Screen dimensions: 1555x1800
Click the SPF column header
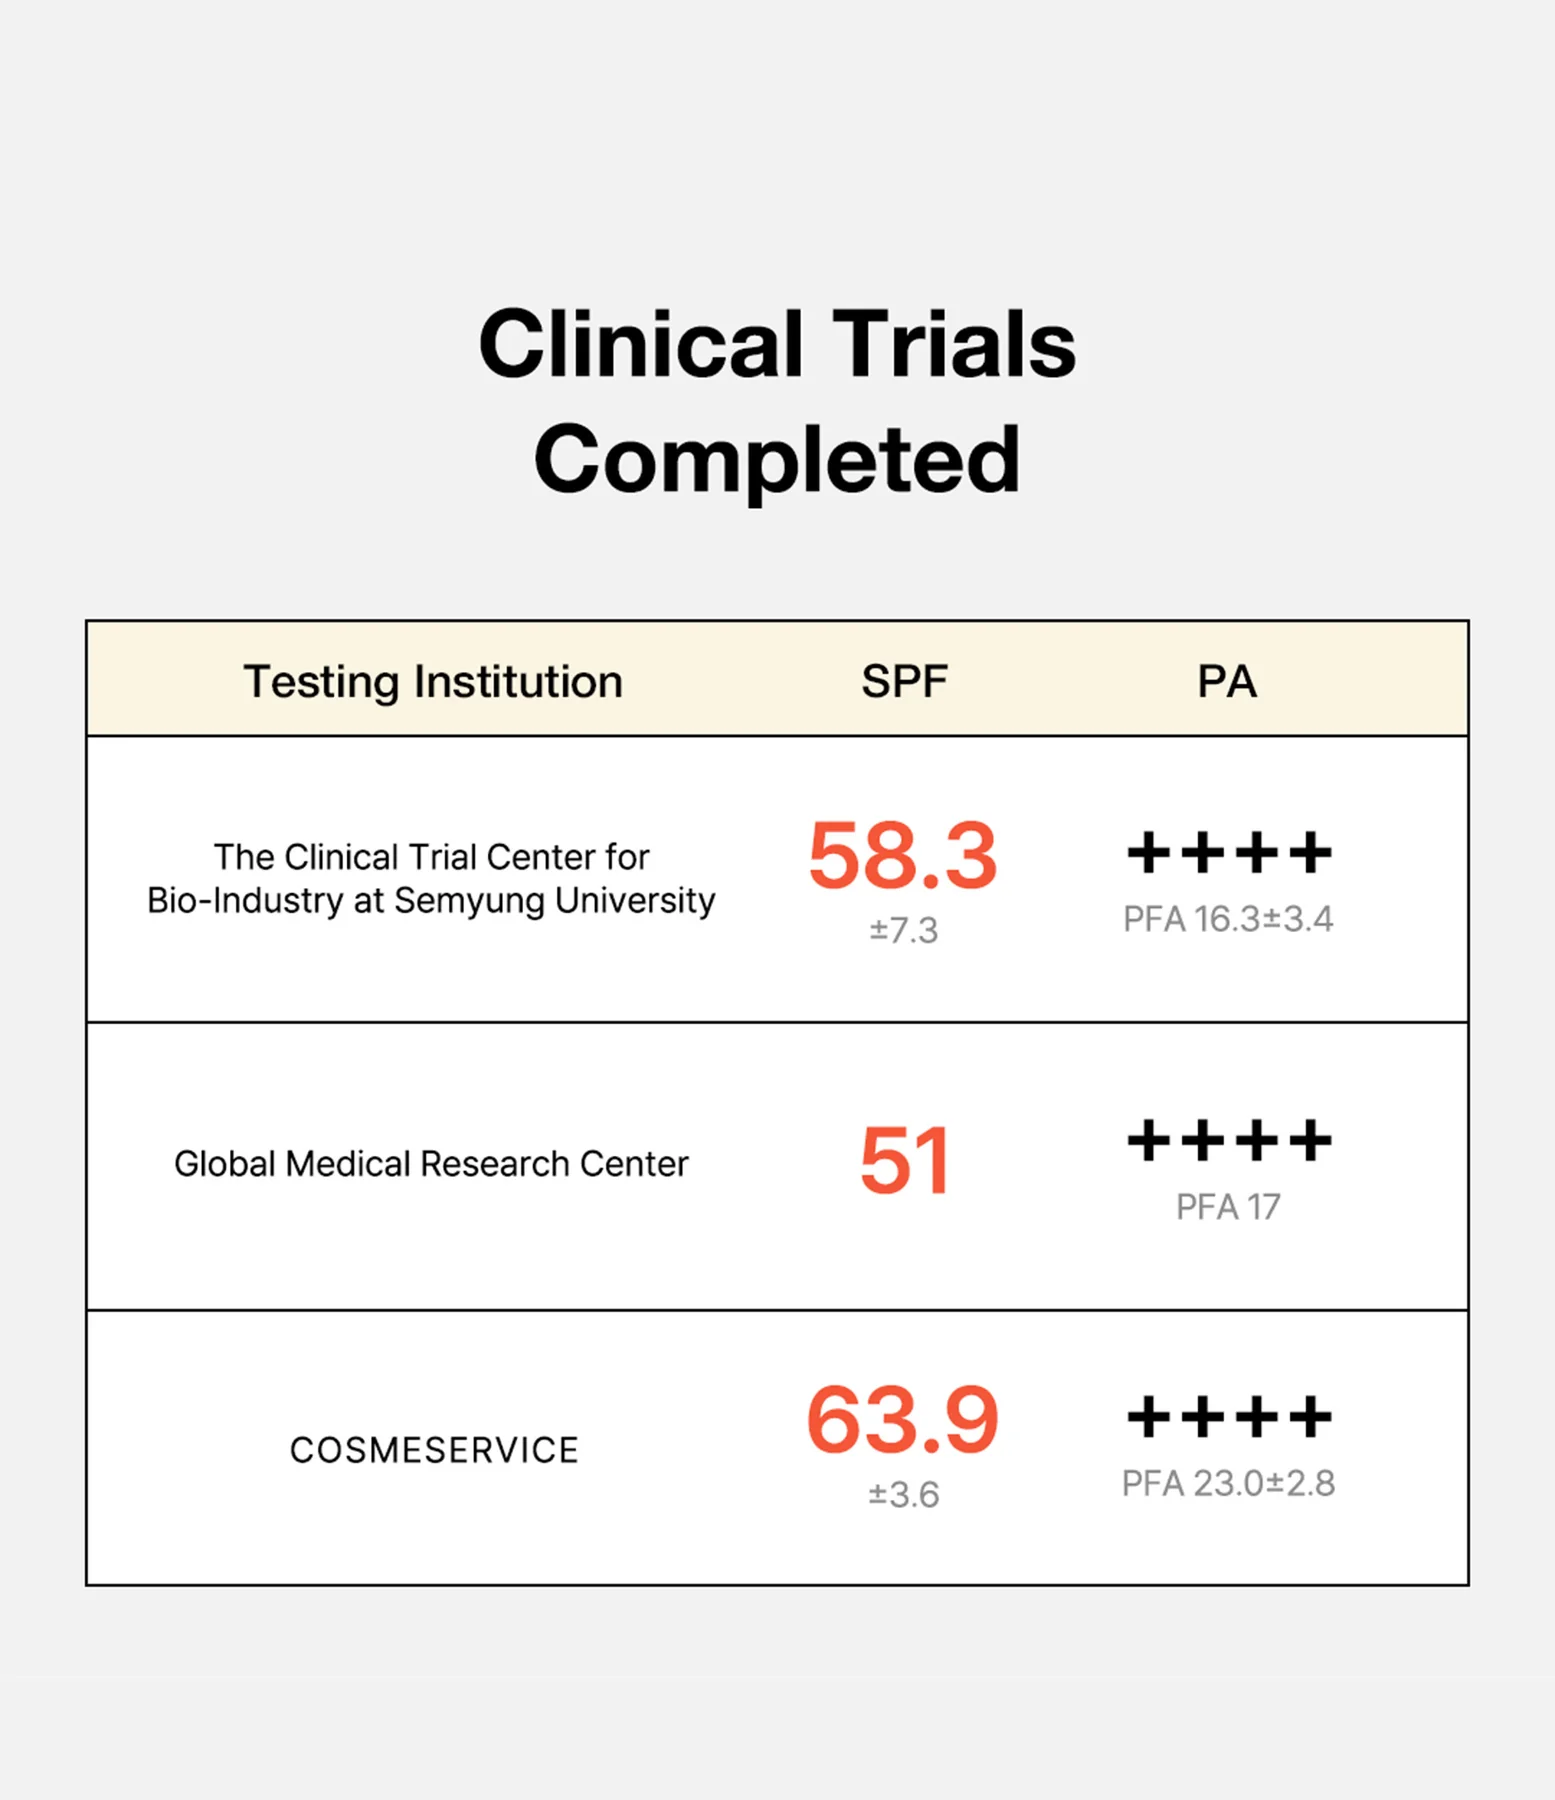[x=904, y=681]
